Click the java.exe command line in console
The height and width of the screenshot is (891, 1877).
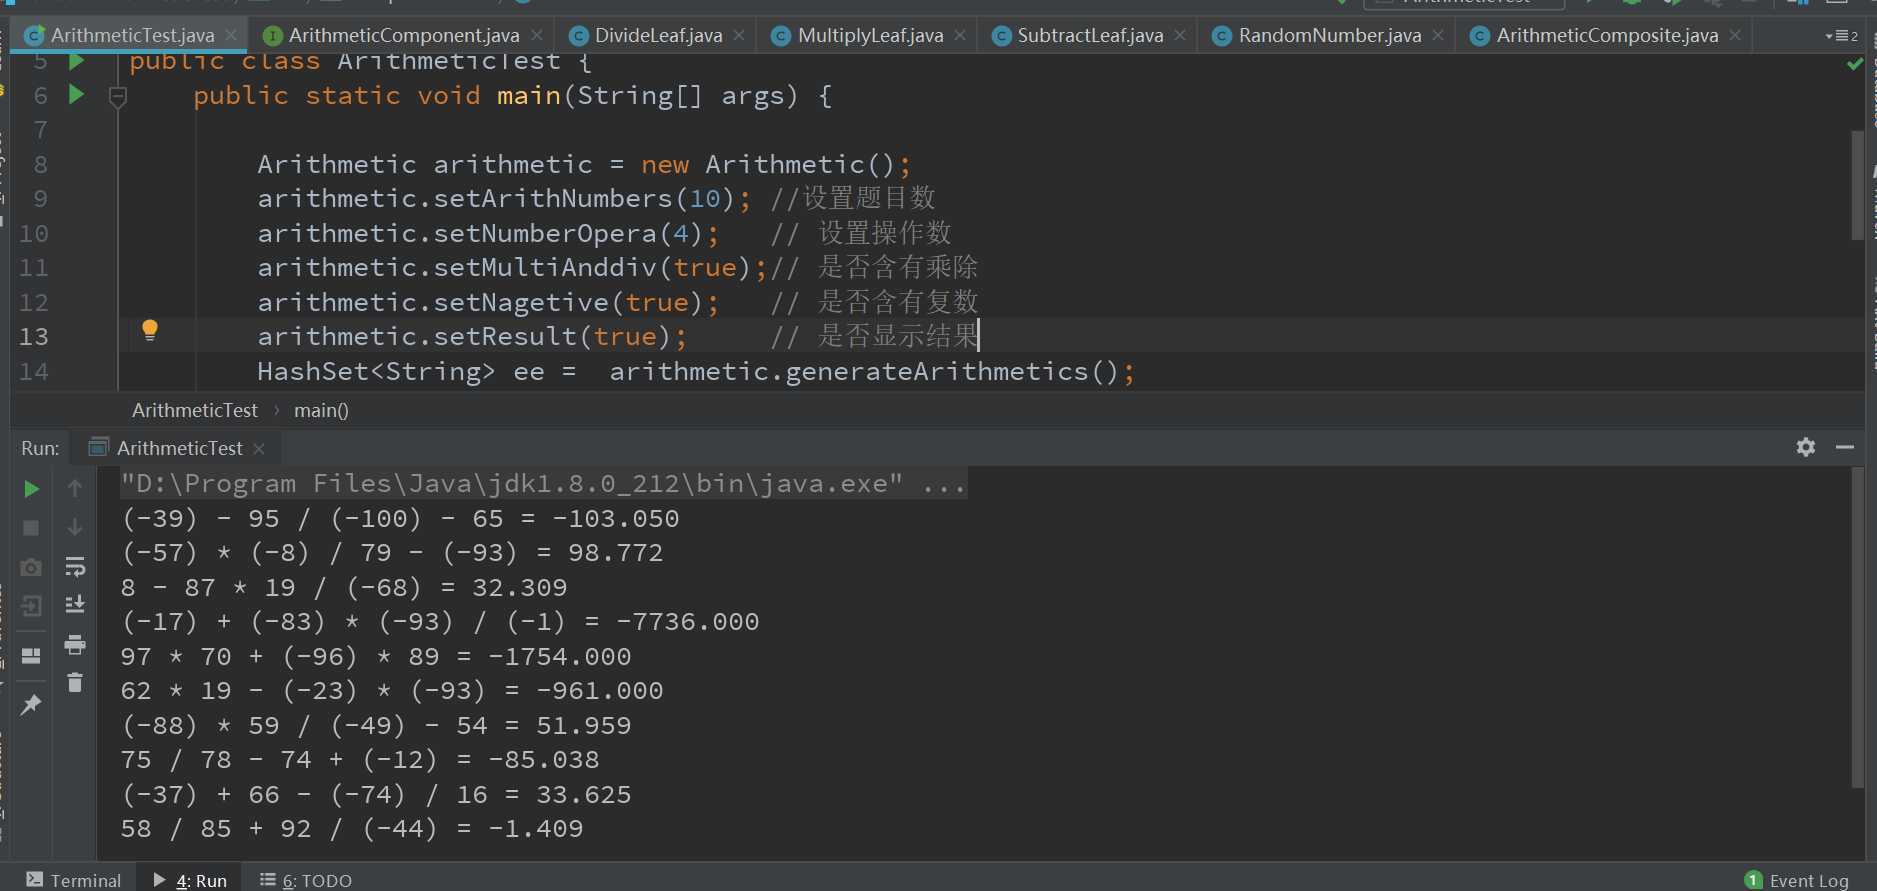(543, 484)
